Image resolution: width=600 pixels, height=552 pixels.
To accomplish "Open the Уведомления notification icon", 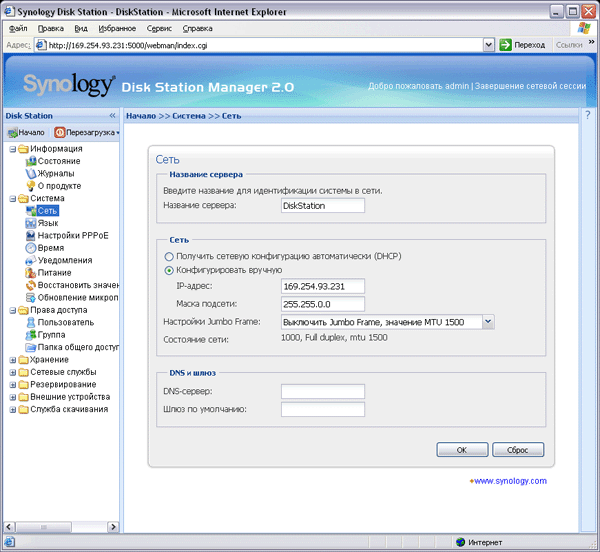I will [x=31, y=261].
